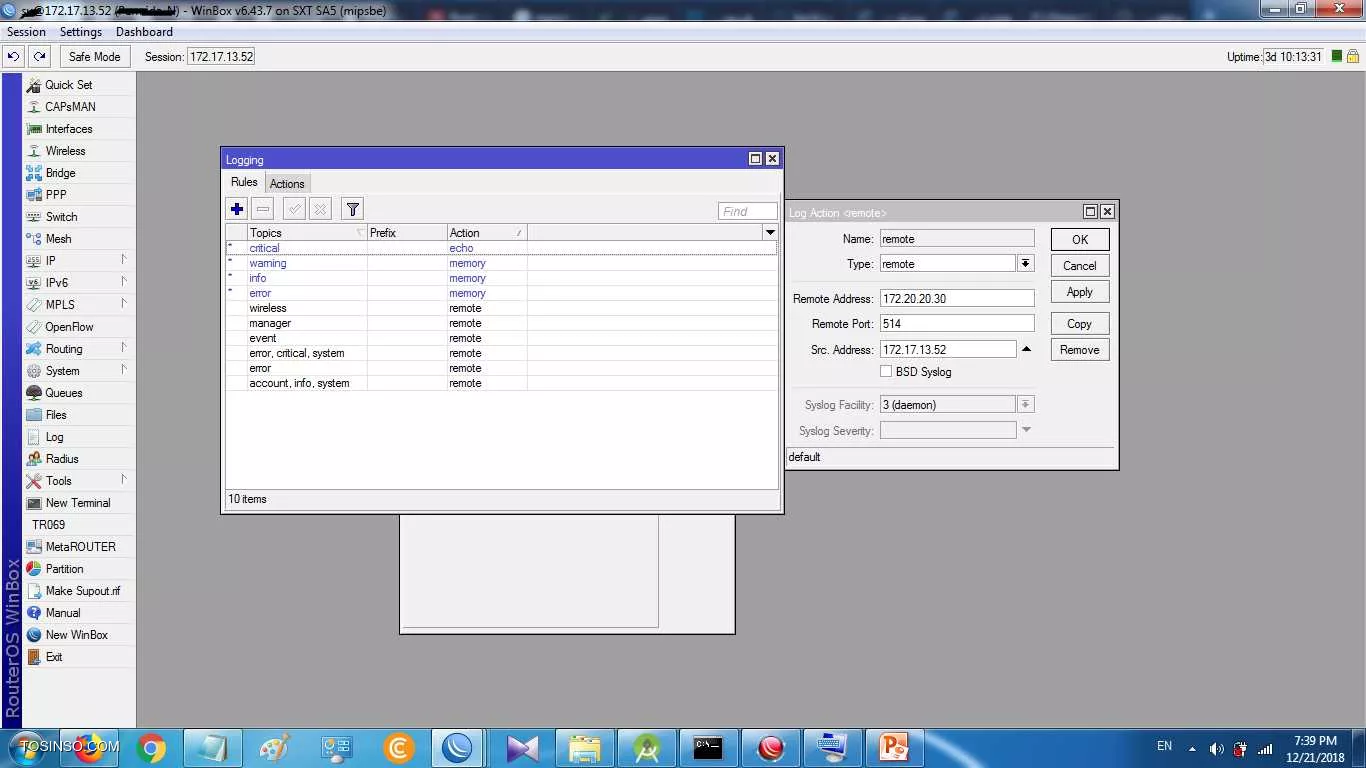Open MetaROUTER section
Image resolution: width=1366 pixels, height=768 pixels.
tap(80, 547)
